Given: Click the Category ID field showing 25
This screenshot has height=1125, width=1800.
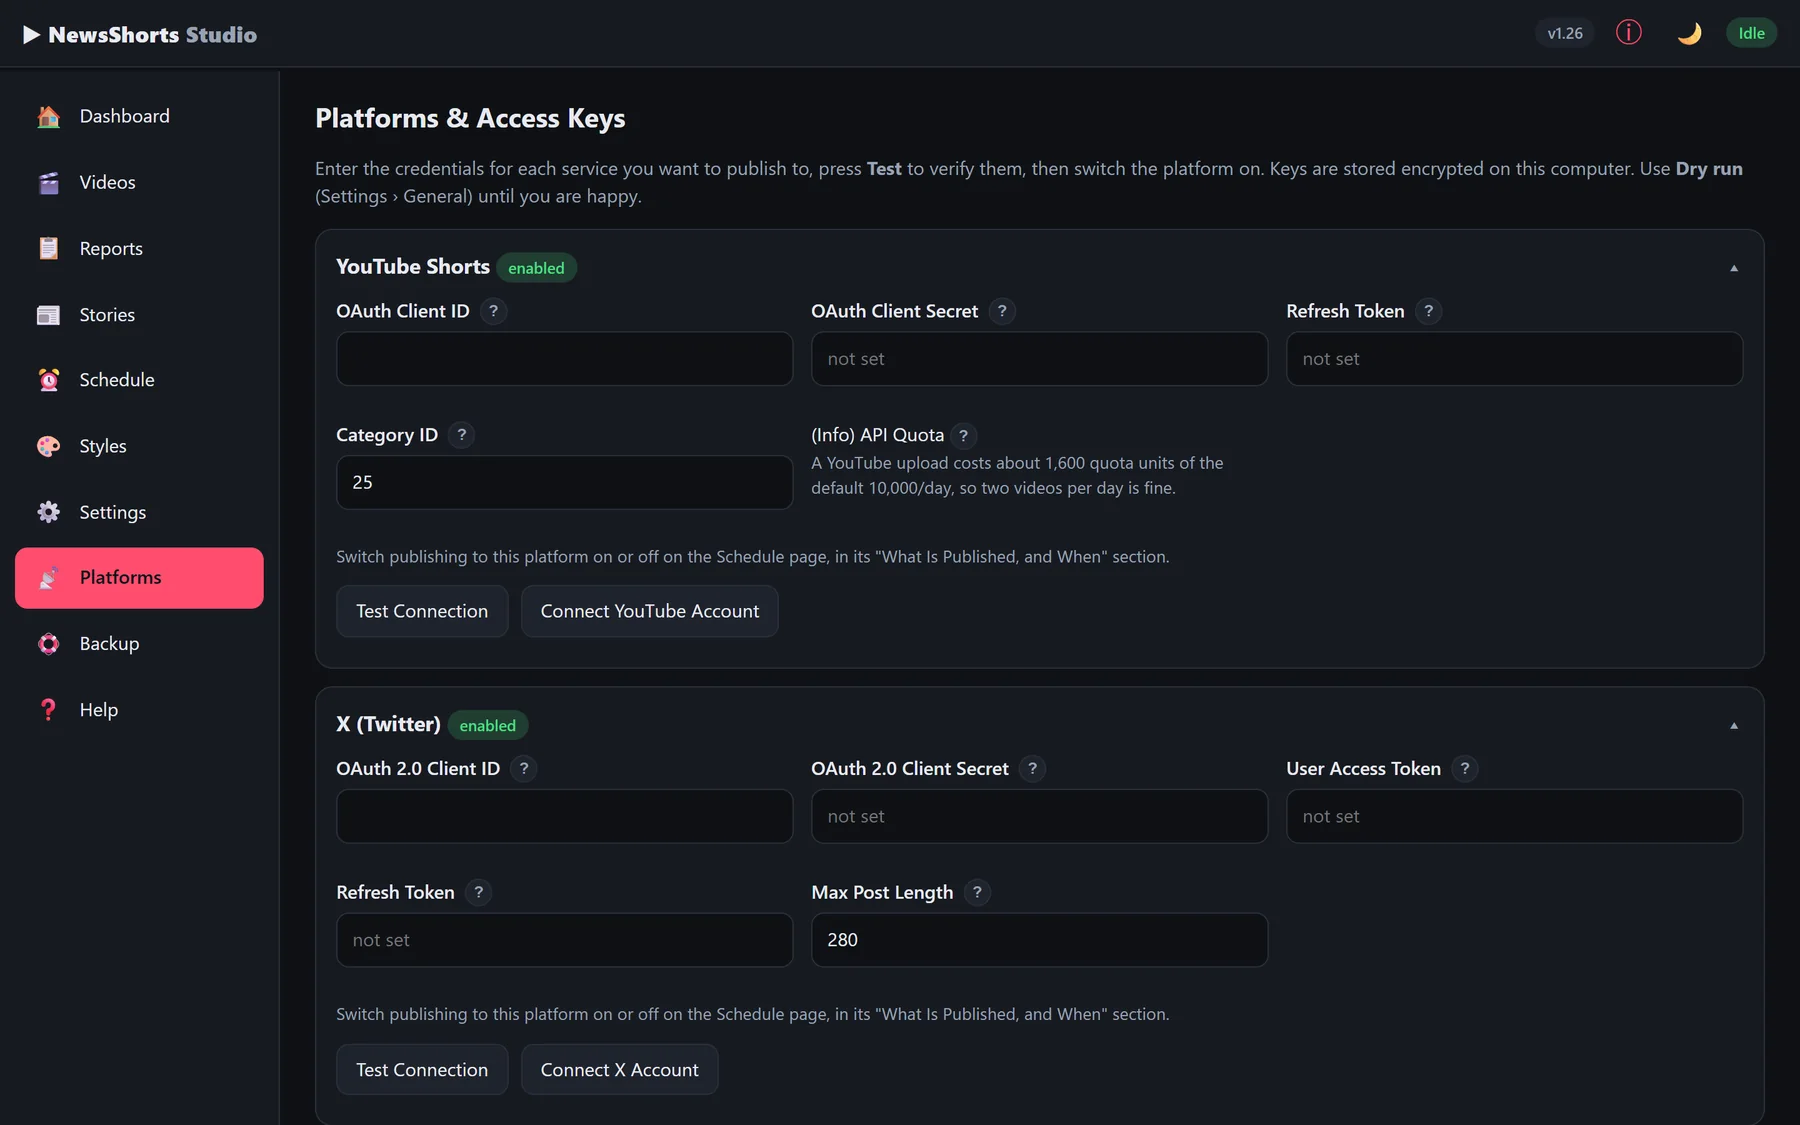Looking at the screenshot, I should click(564, 482).
